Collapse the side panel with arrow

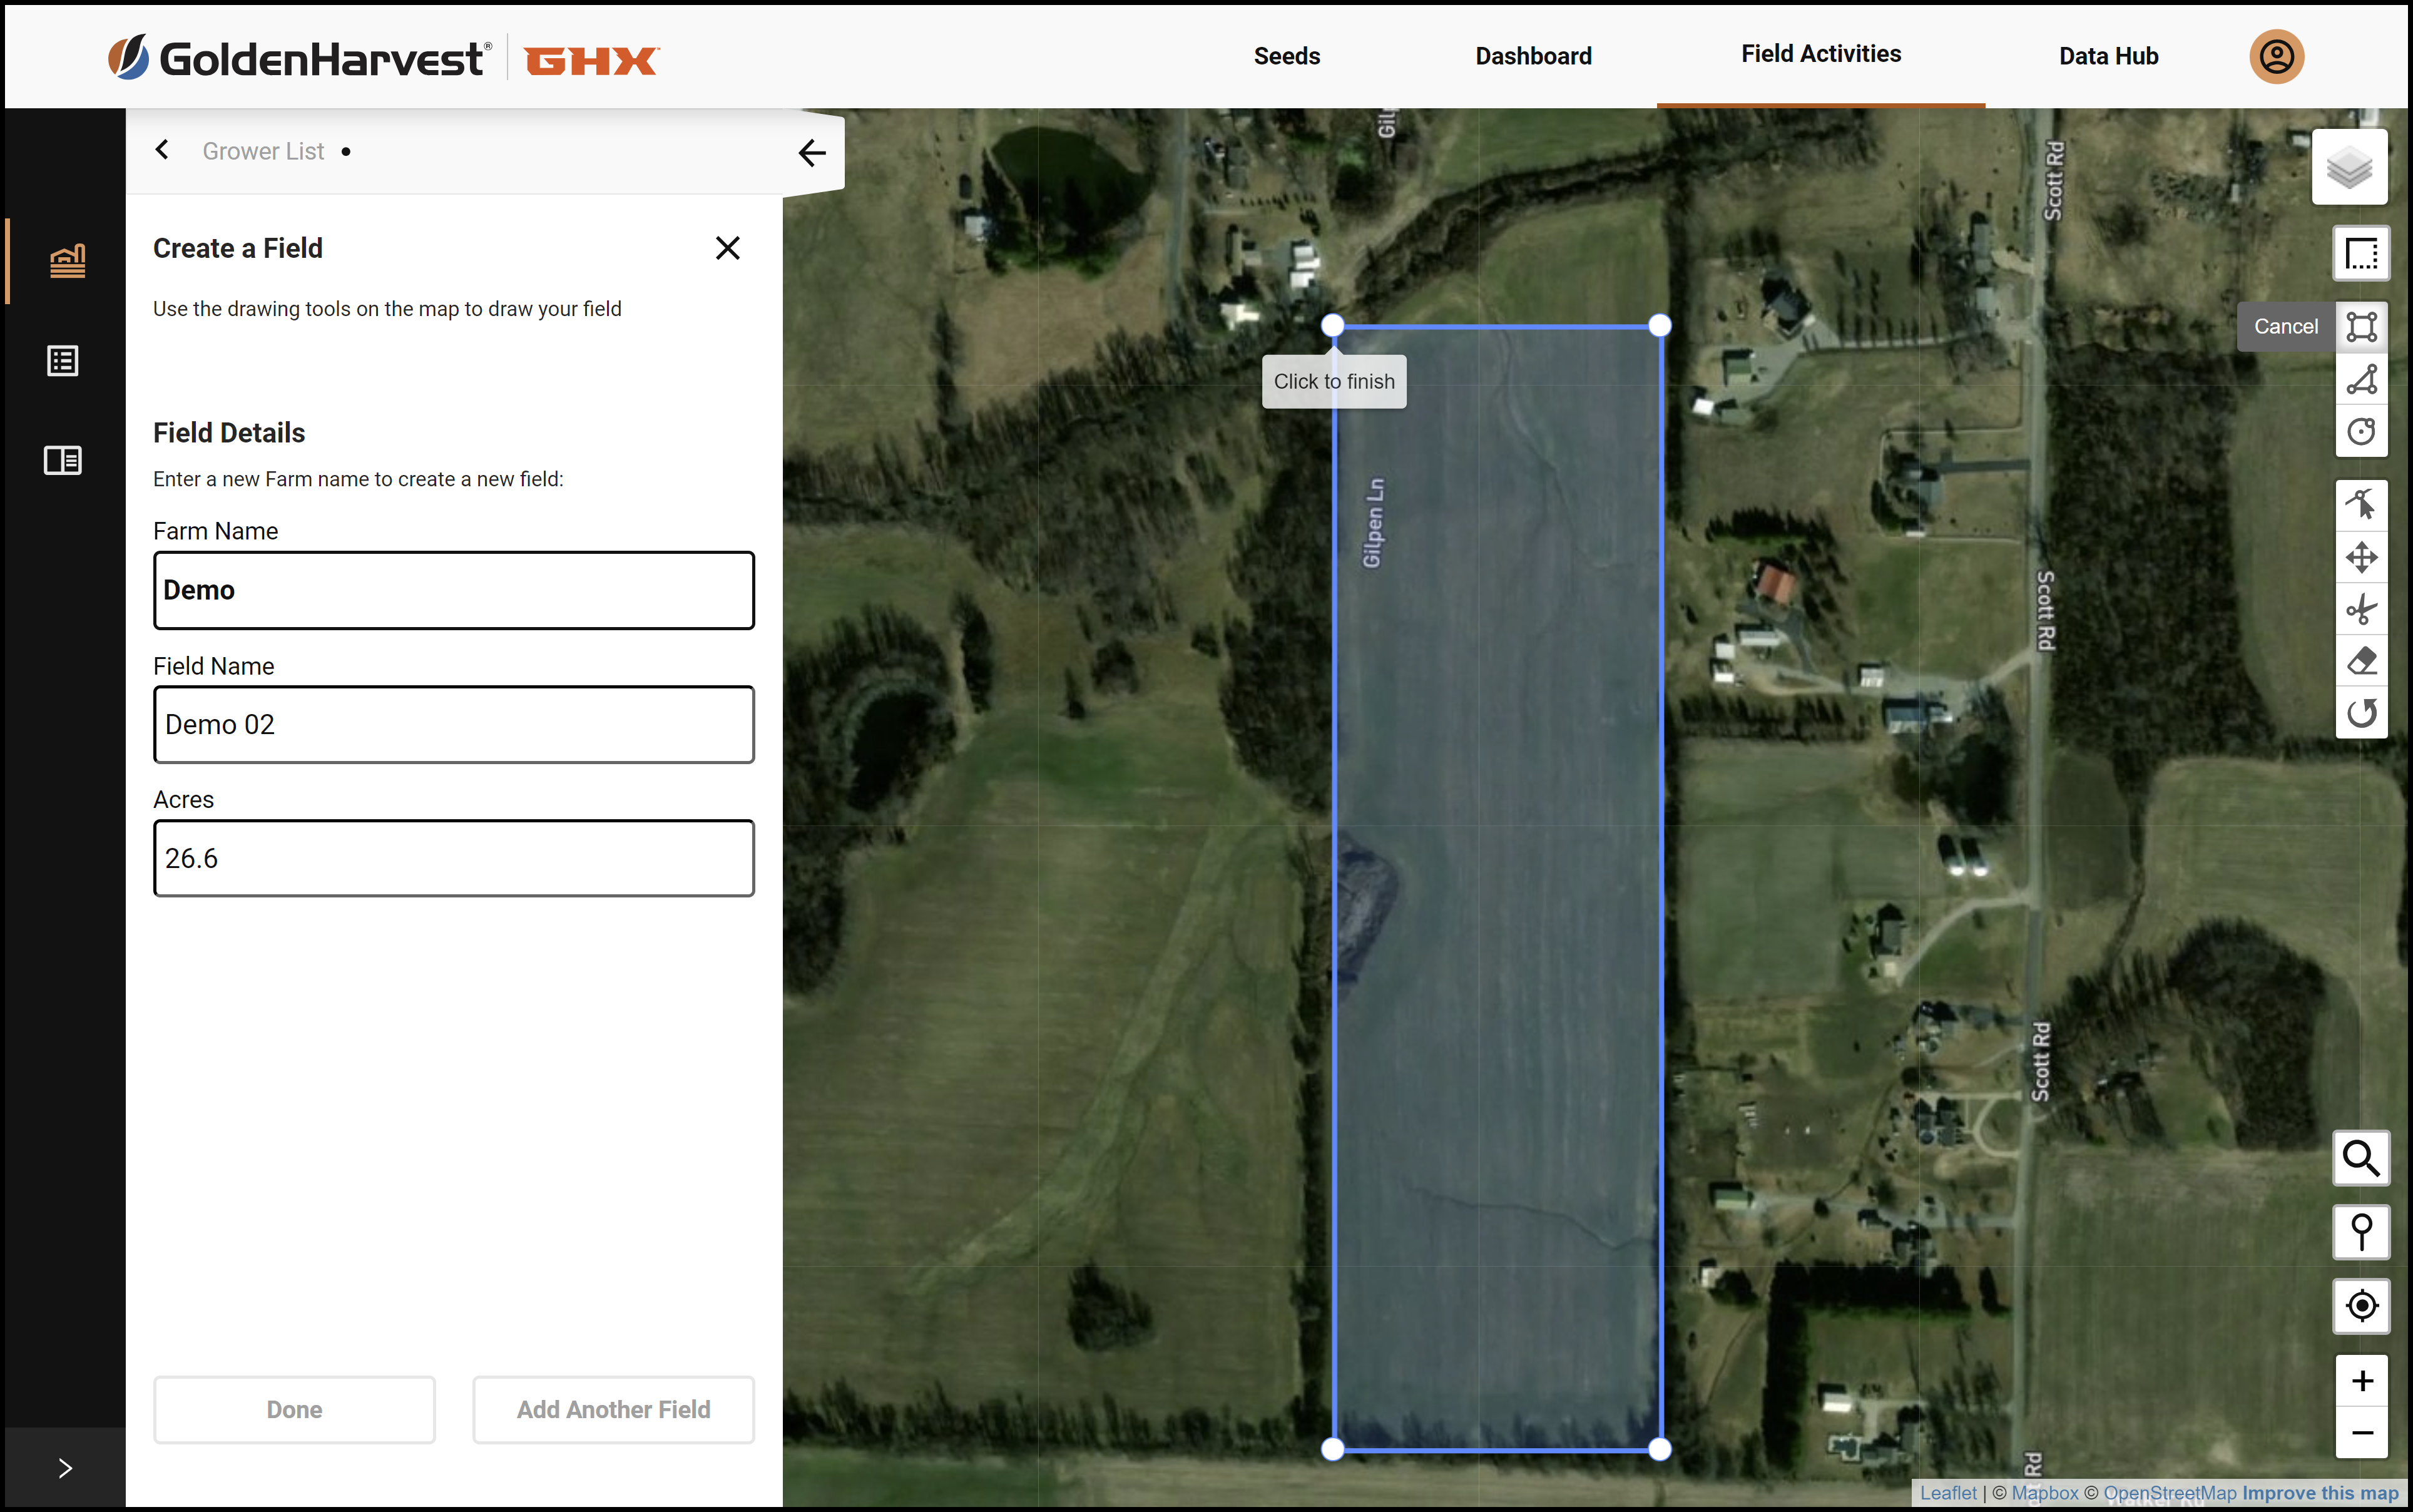[812, 152]
